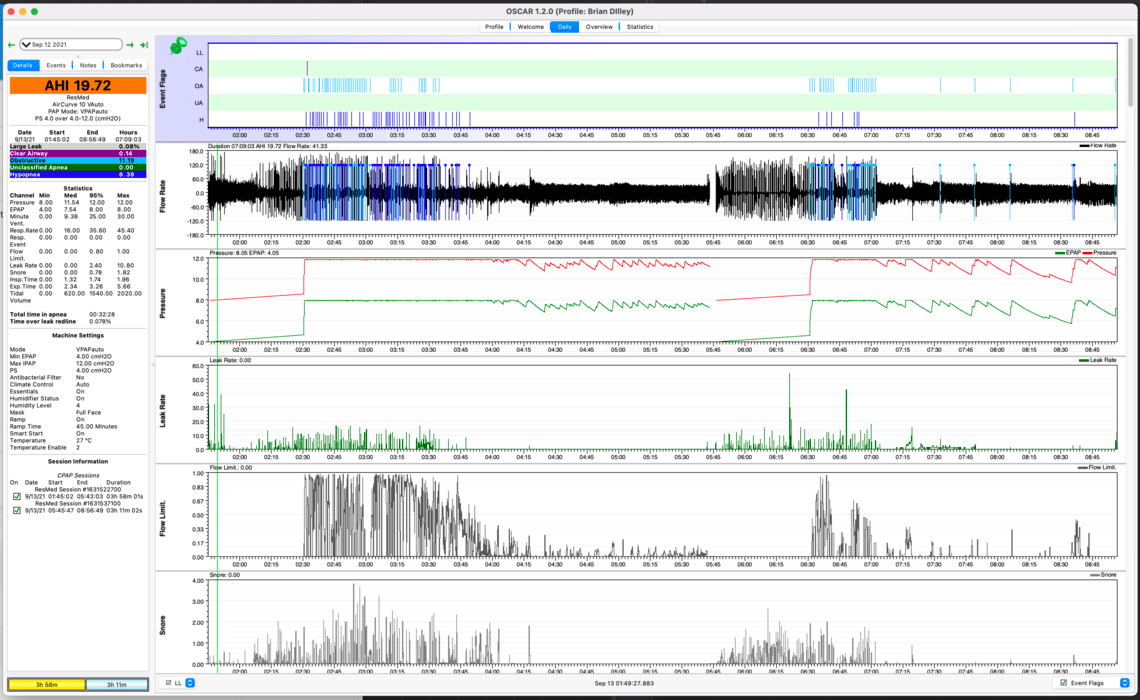Toggle the Event Flags checkbox in the status bar
1140x700 pixels.
click(x=1063, y=683)
